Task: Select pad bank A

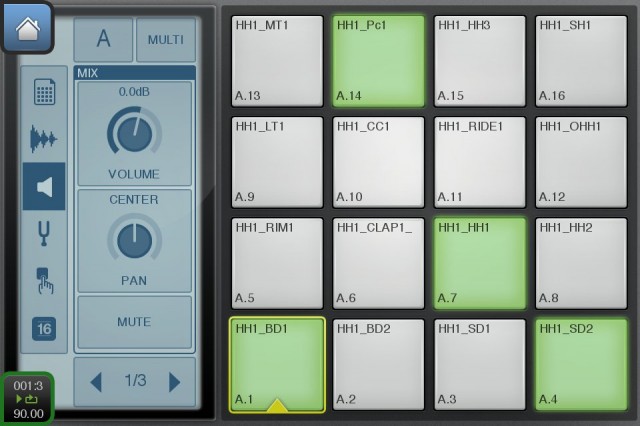Action: point(103,40)
